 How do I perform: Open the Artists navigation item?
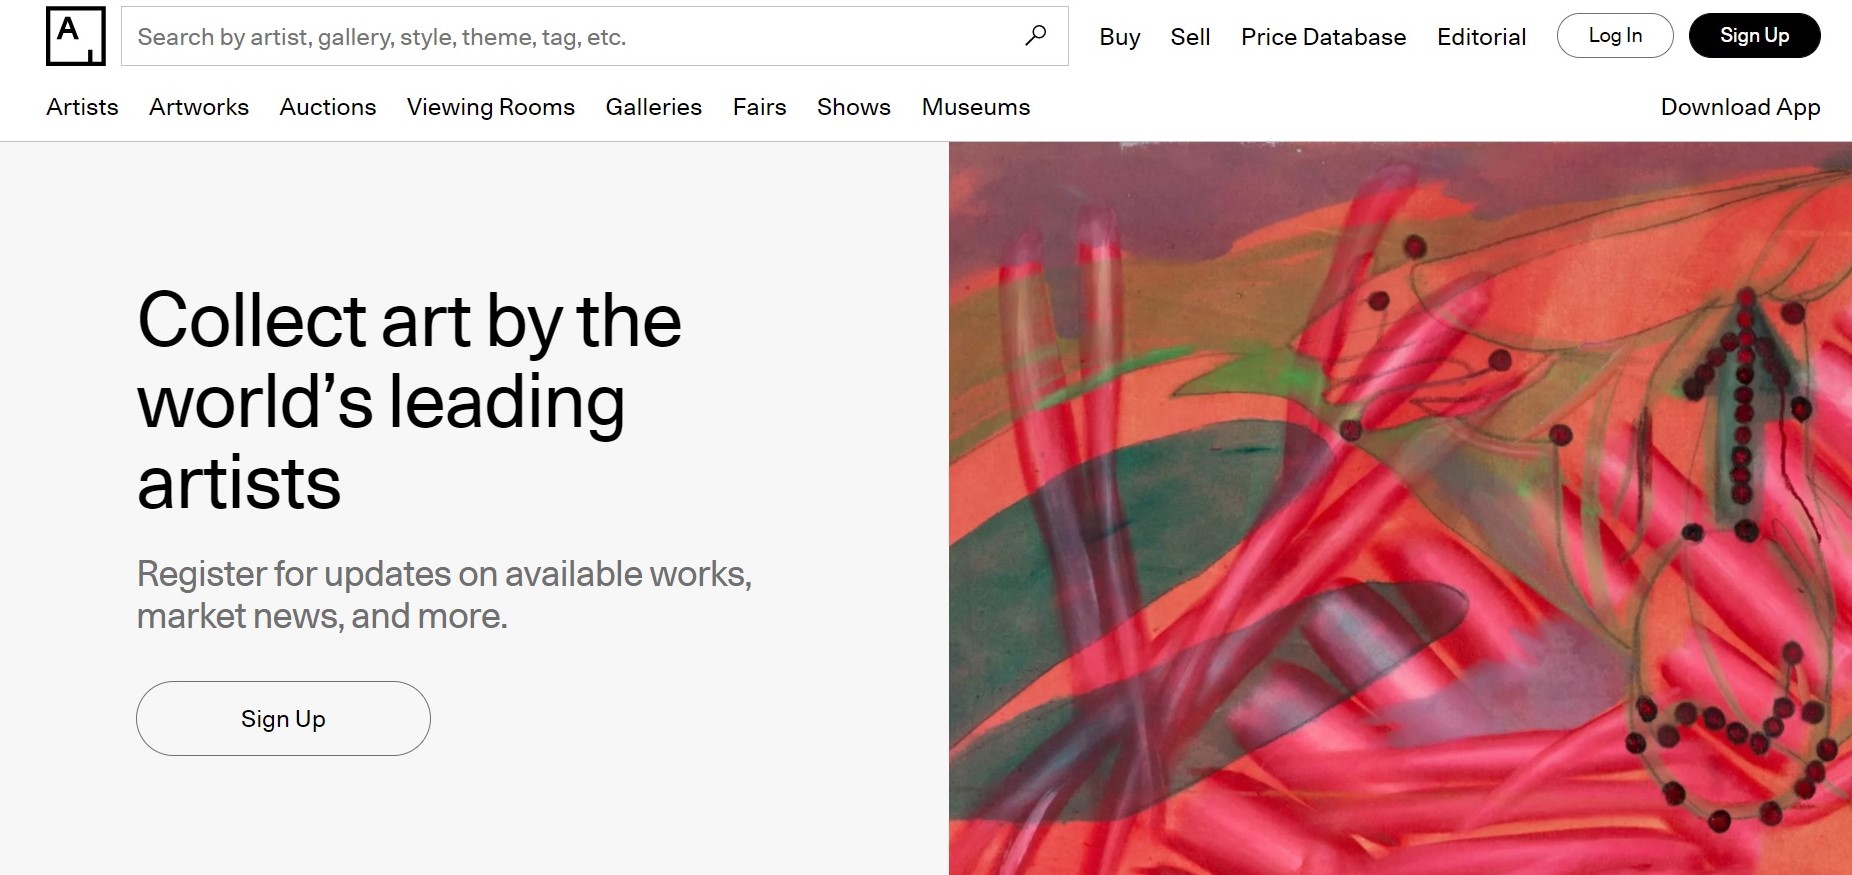coord(82,107)
